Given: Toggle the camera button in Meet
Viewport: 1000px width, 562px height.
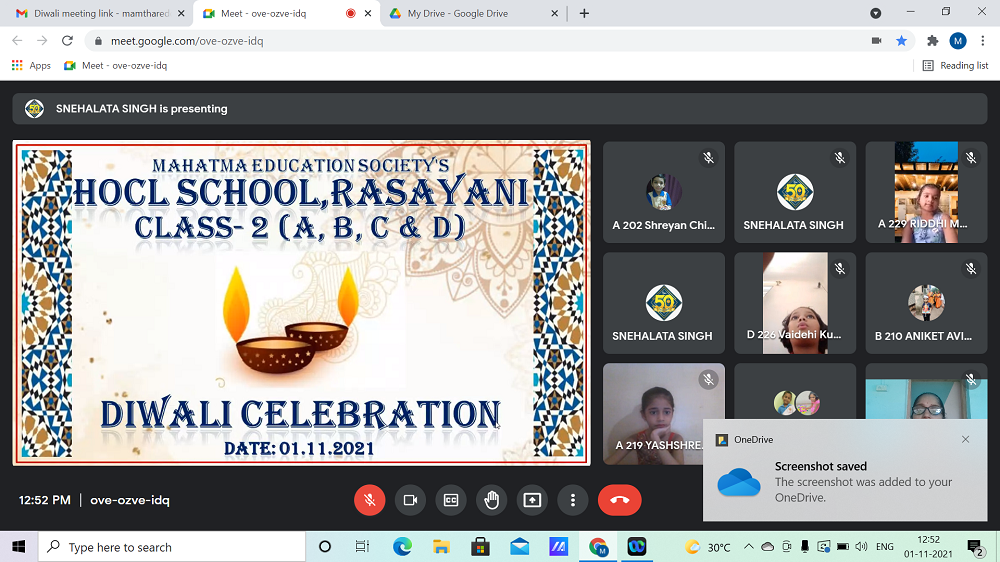Looking at the screenshot, I should point(410,500).
